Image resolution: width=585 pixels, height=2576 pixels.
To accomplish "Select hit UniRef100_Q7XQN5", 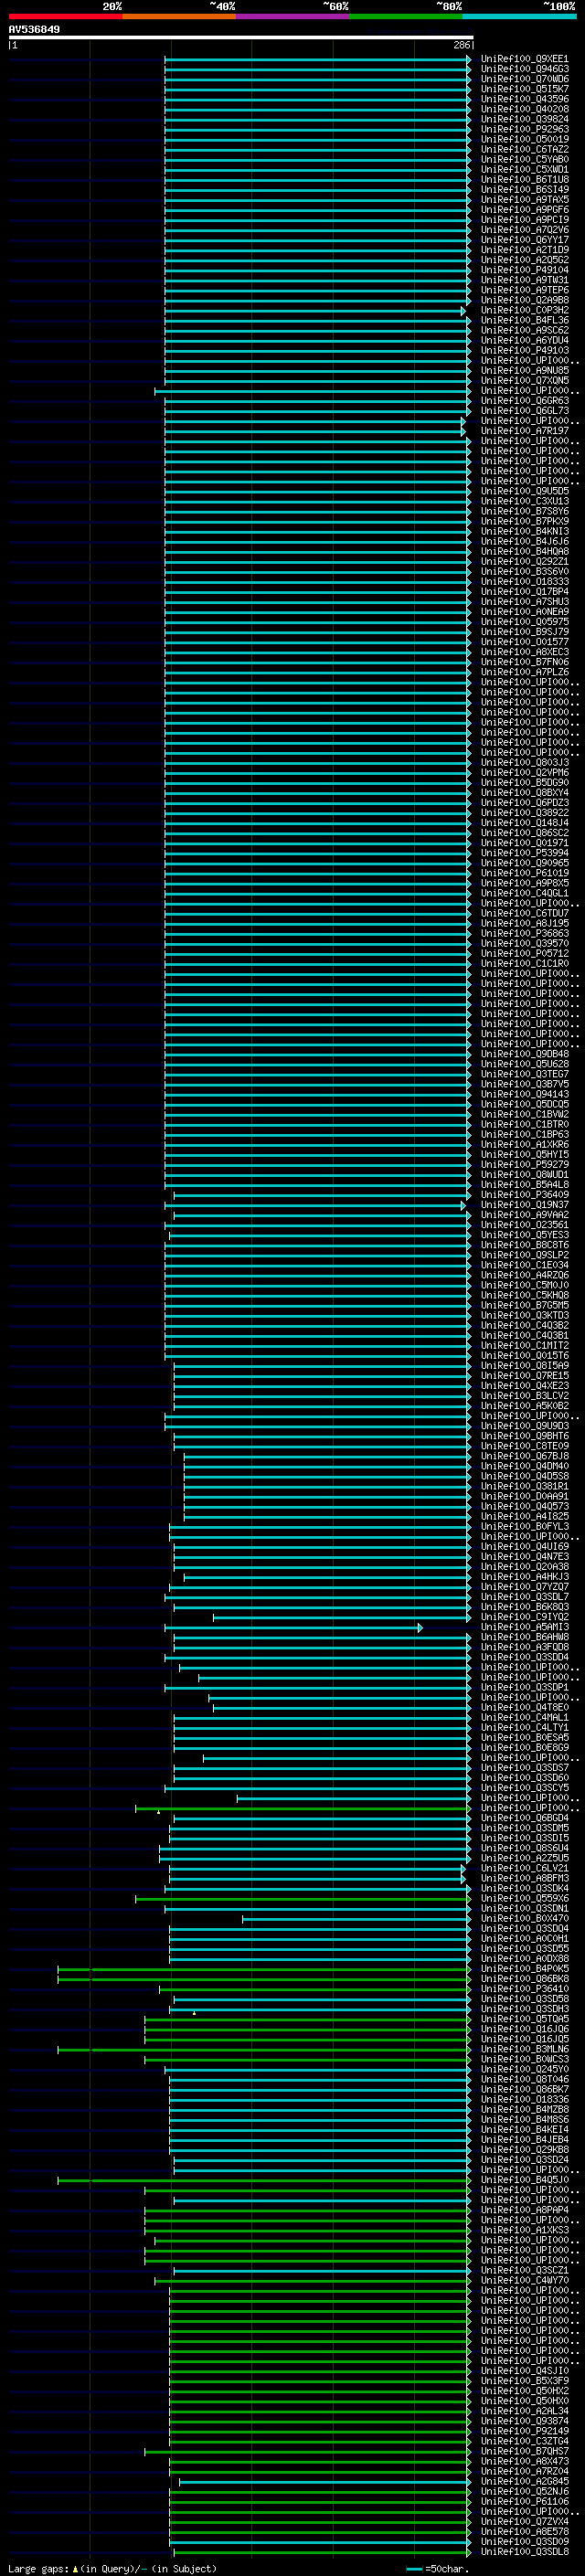I will [524, 381].
